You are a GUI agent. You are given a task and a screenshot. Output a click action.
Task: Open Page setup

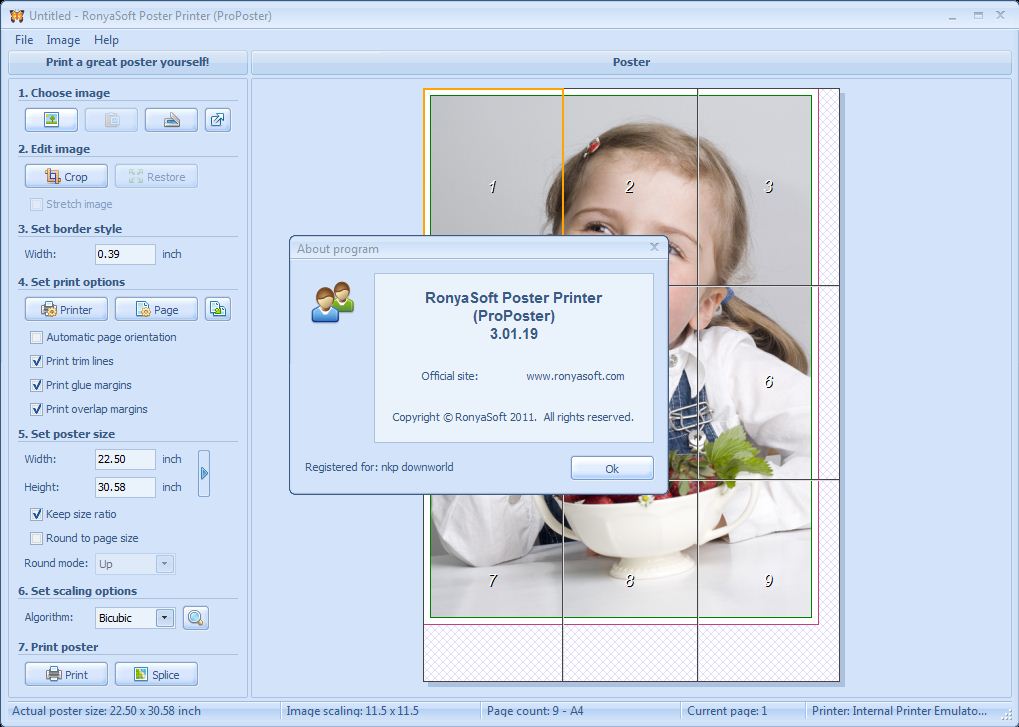click(155, 309)
